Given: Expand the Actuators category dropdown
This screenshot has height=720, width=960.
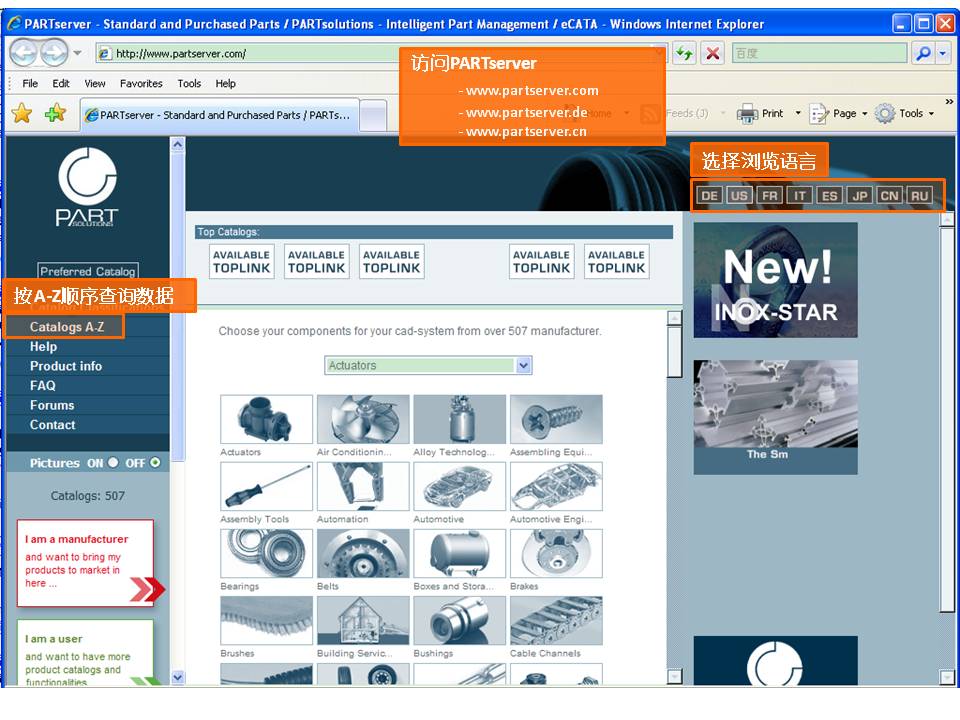Looking at the screenshot, I should [523, 366].
